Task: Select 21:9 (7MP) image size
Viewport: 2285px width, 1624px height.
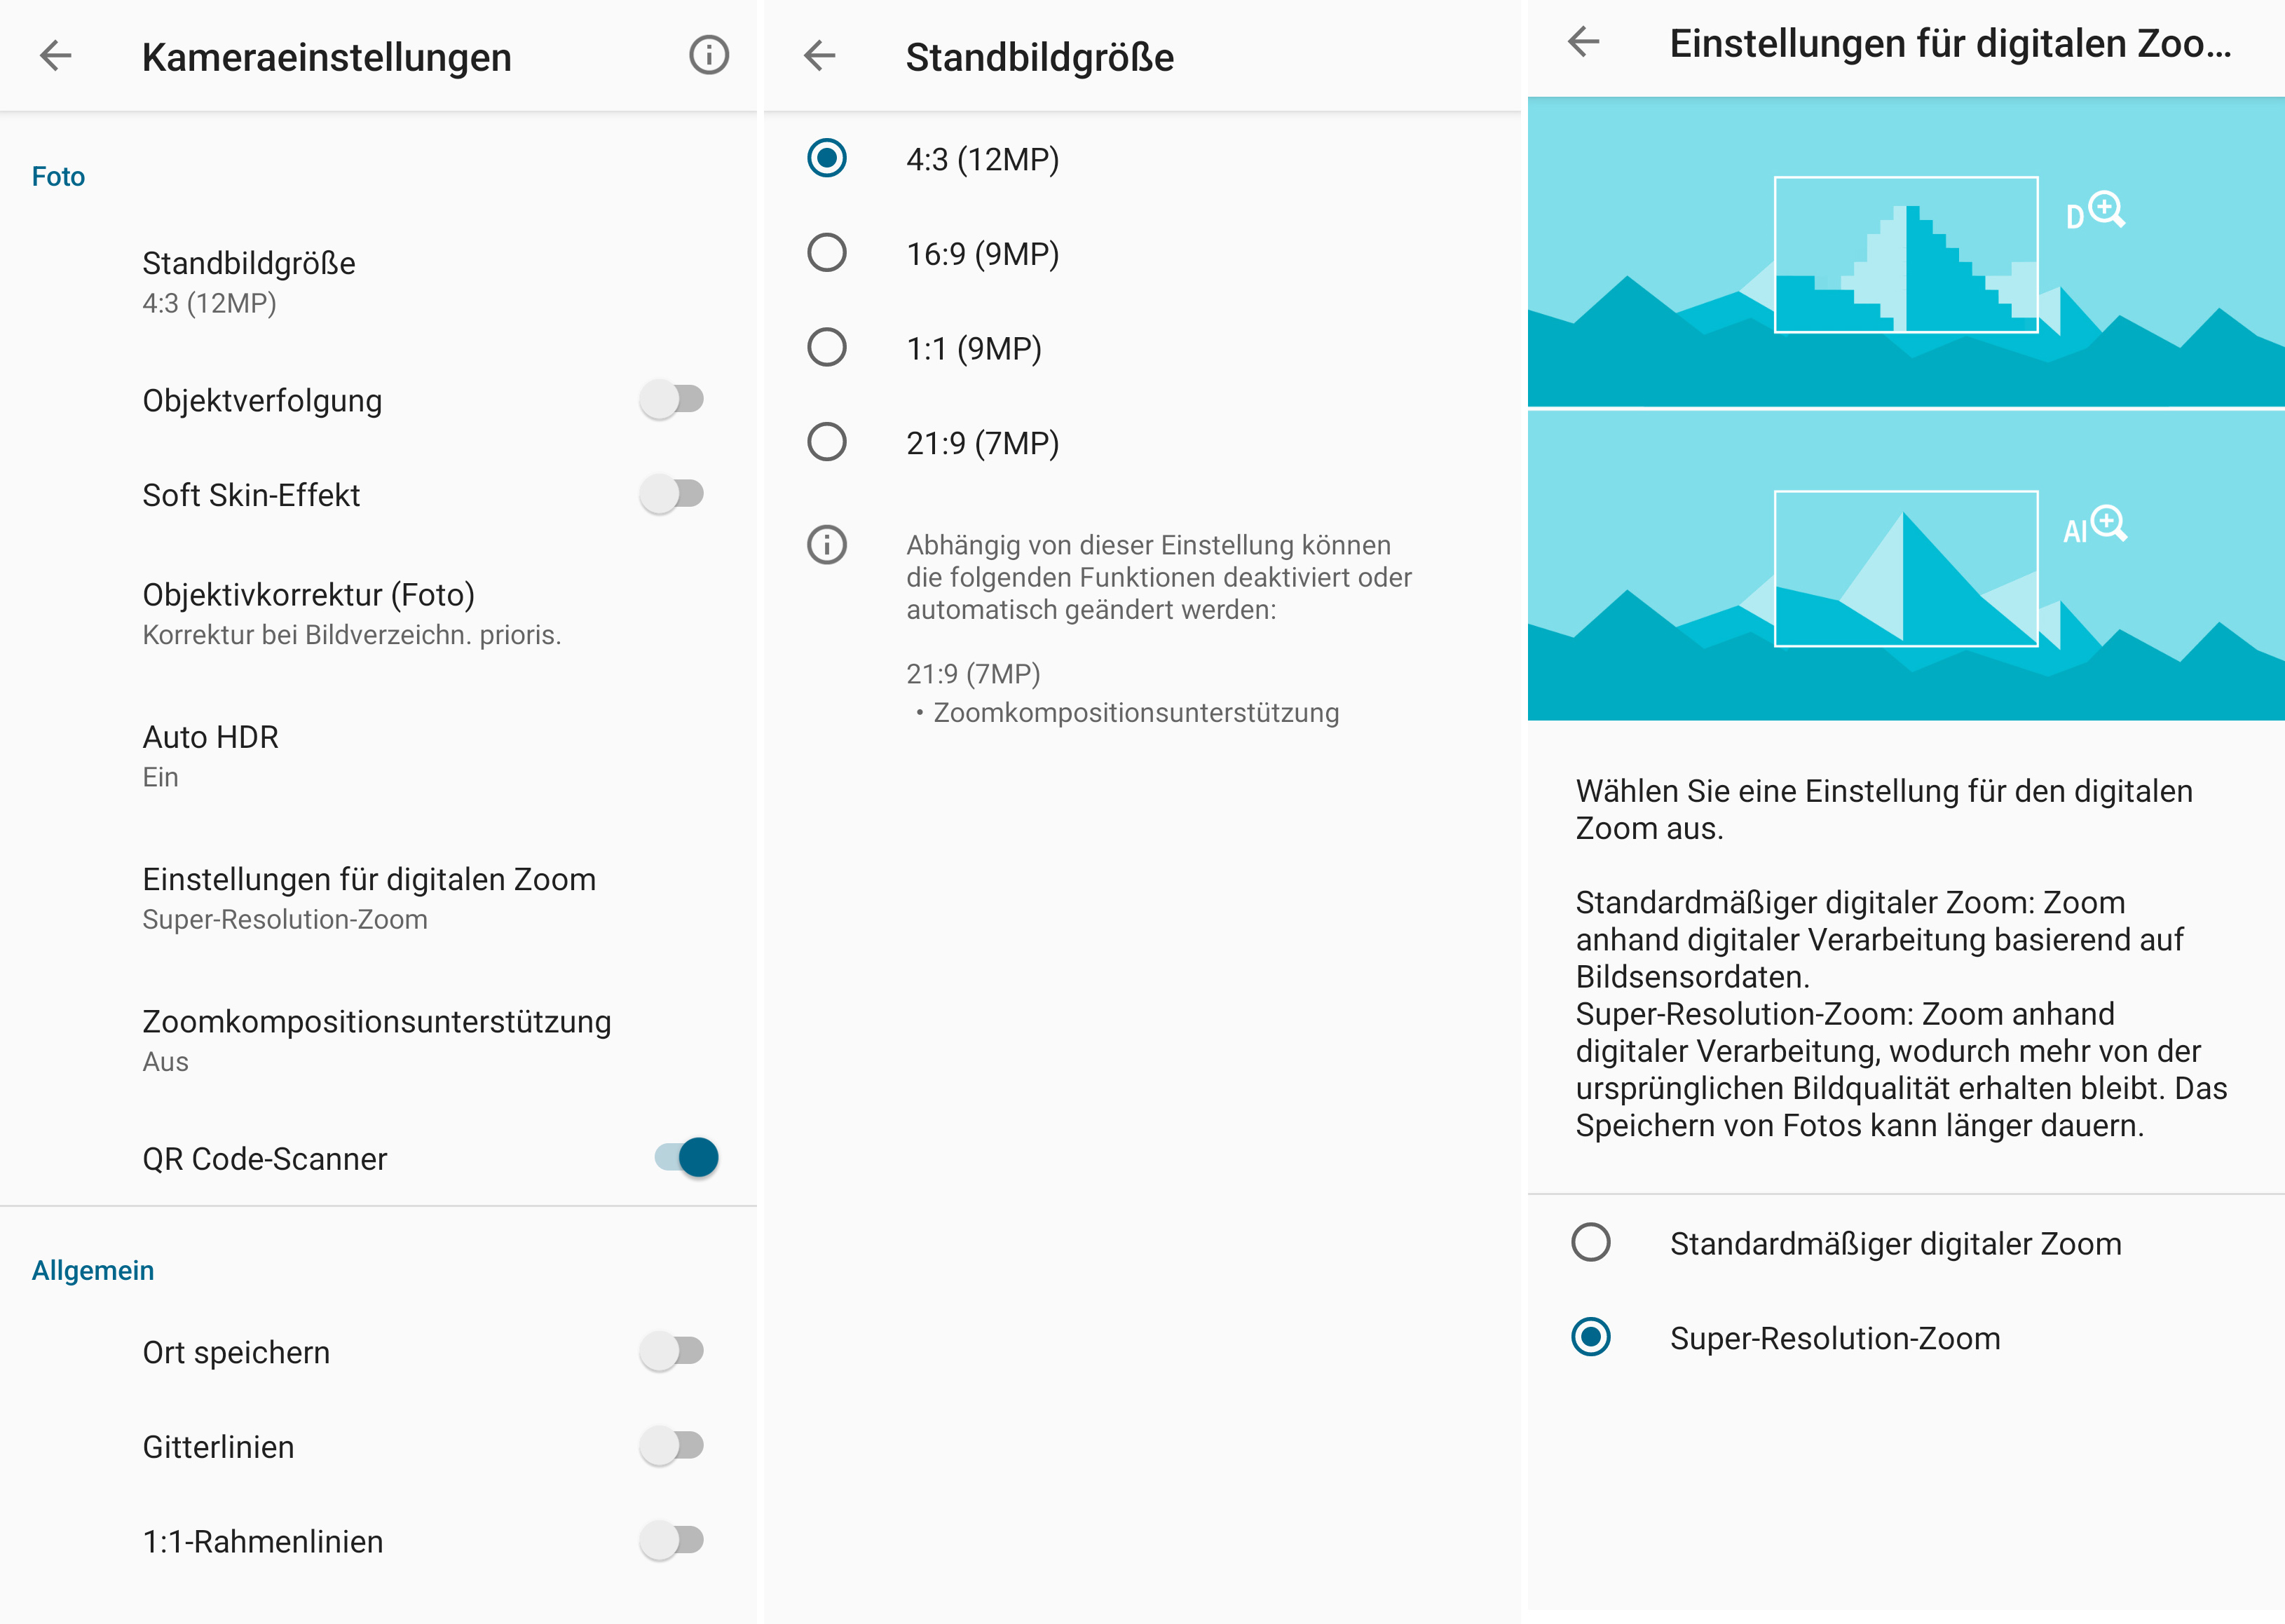Action: click(x=827, y=442)
